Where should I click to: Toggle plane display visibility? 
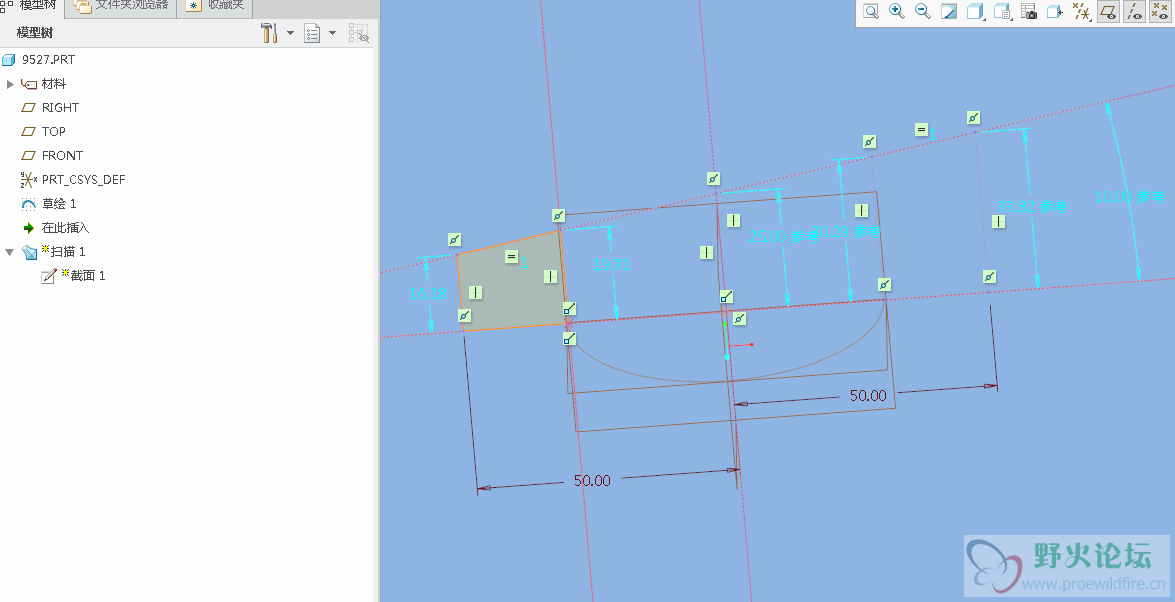click(1108, 11)
